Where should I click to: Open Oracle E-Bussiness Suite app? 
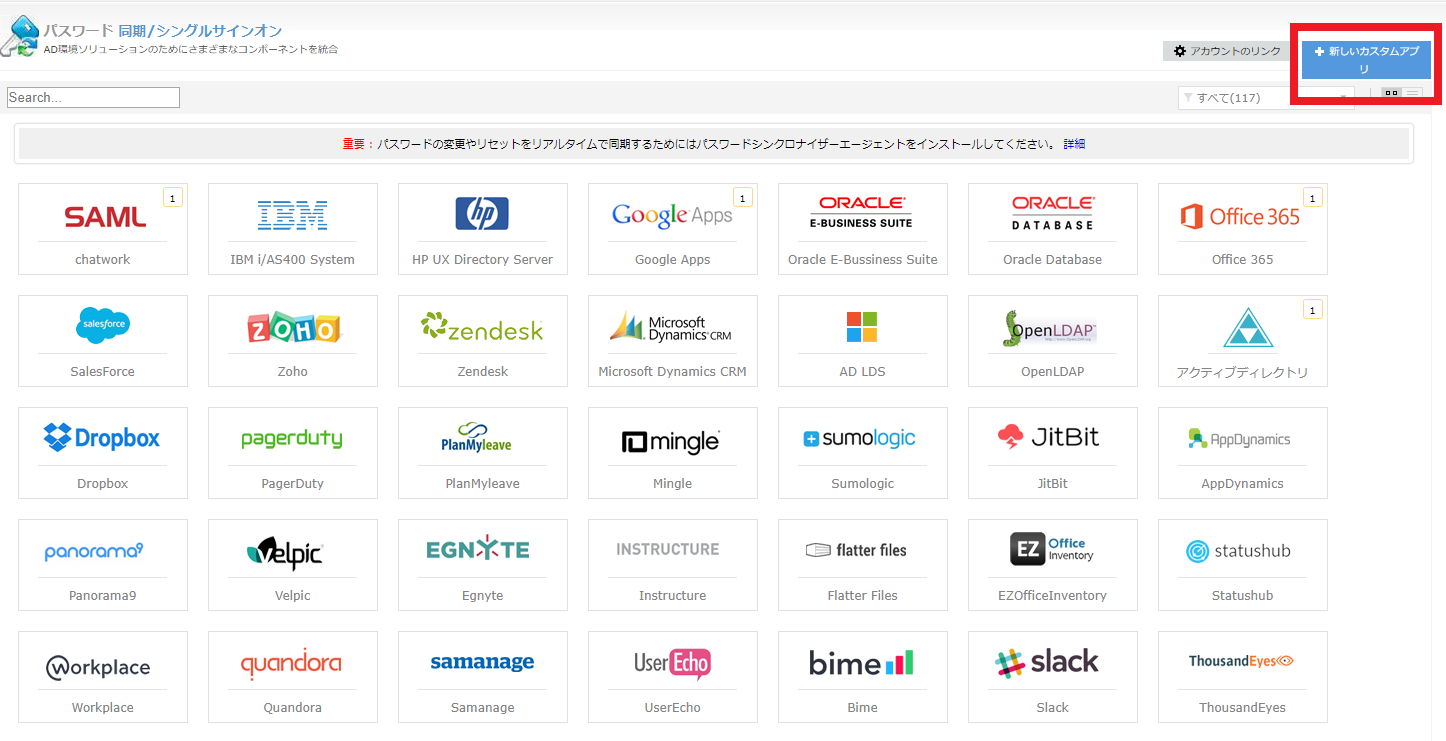point(863,229)
